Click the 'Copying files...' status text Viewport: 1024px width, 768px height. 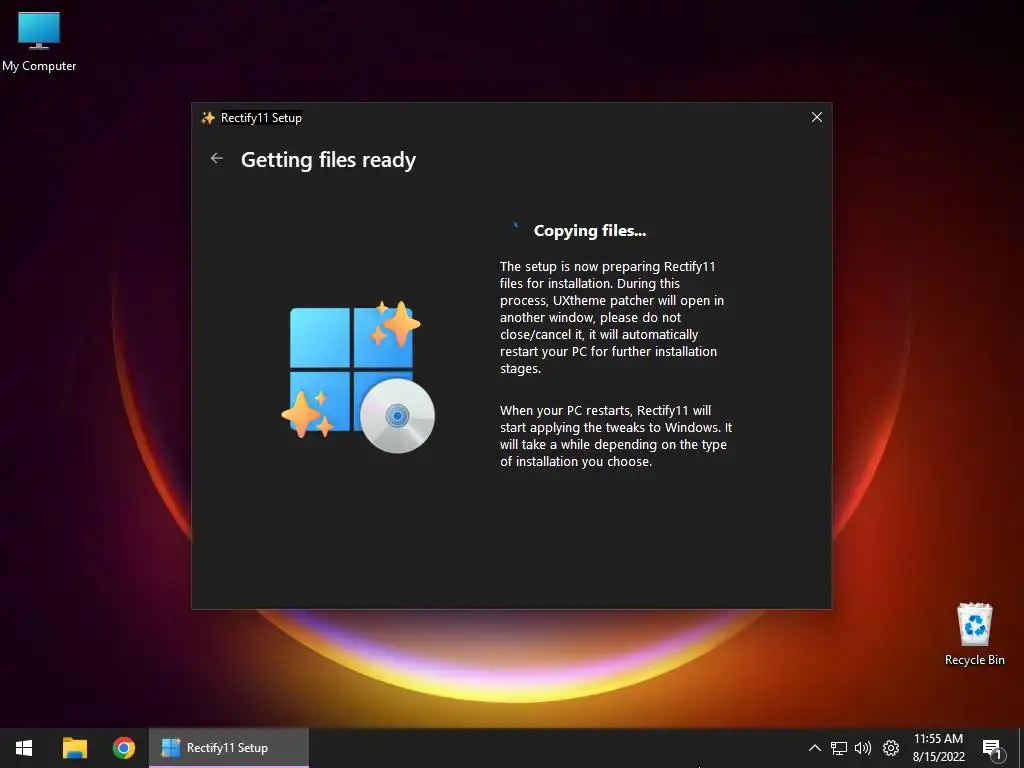(590, 231)
